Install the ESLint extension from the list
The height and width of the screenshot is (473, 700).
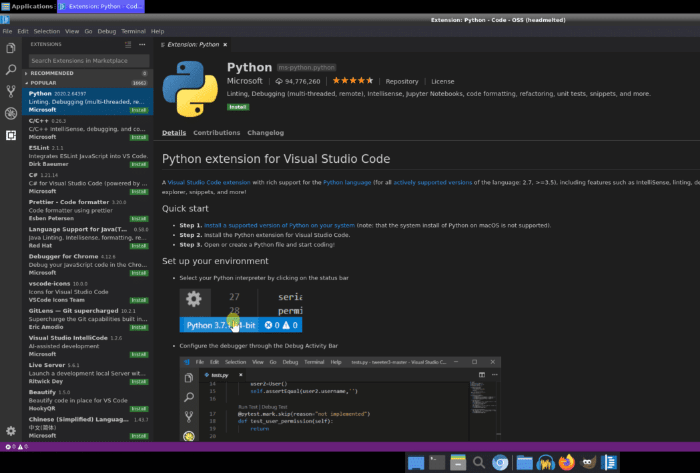(x=139, y=165)
